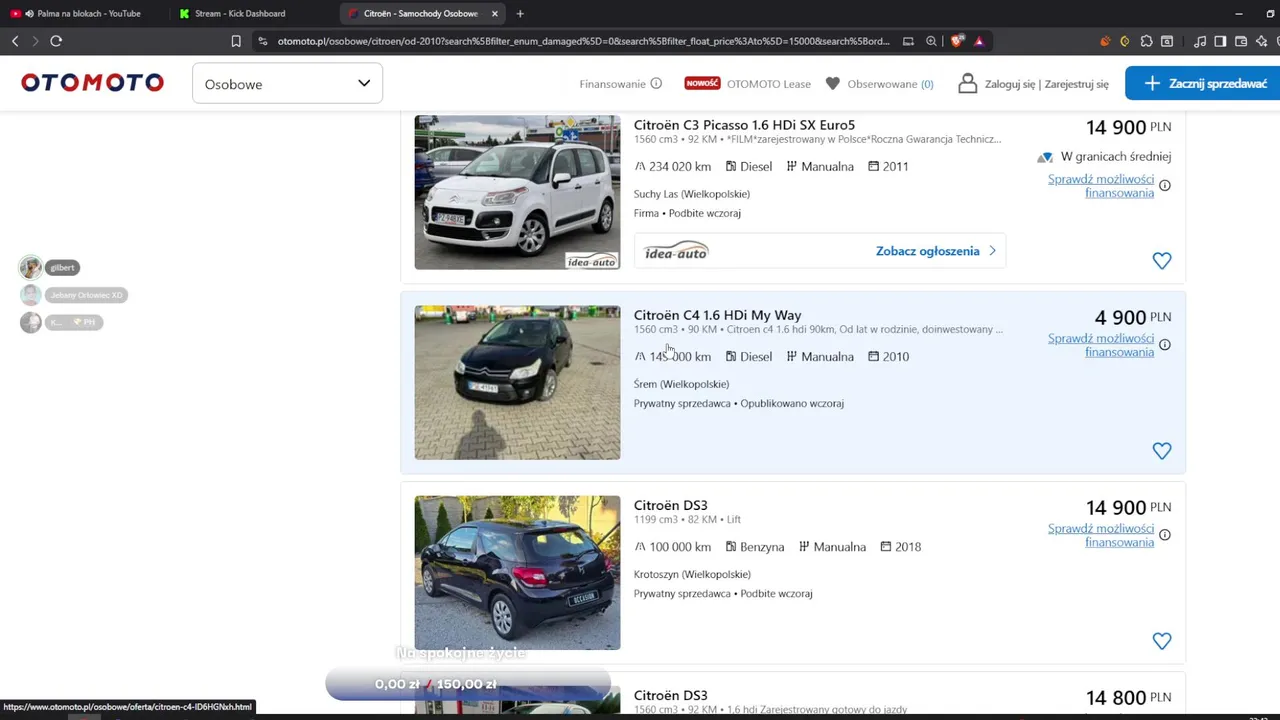The height and width of the screenshot is (720, 1280).
Task: Click the zoom magnifier icon in address bar
Action: click(931, 41)
